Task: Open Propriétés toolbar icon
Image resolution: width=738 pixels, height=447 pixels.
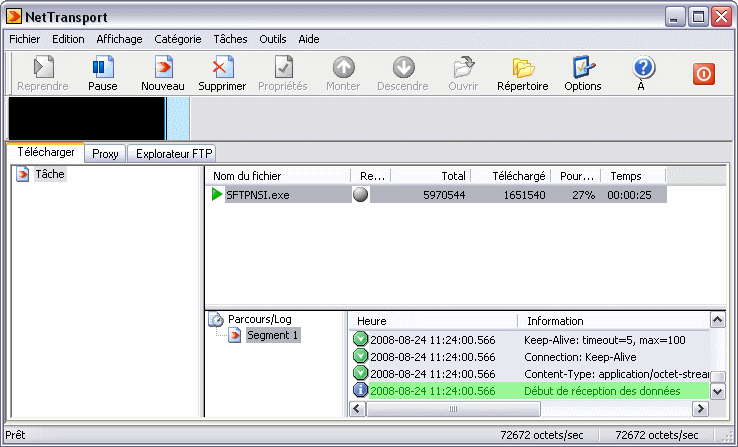Action: [x=283, y=68]
